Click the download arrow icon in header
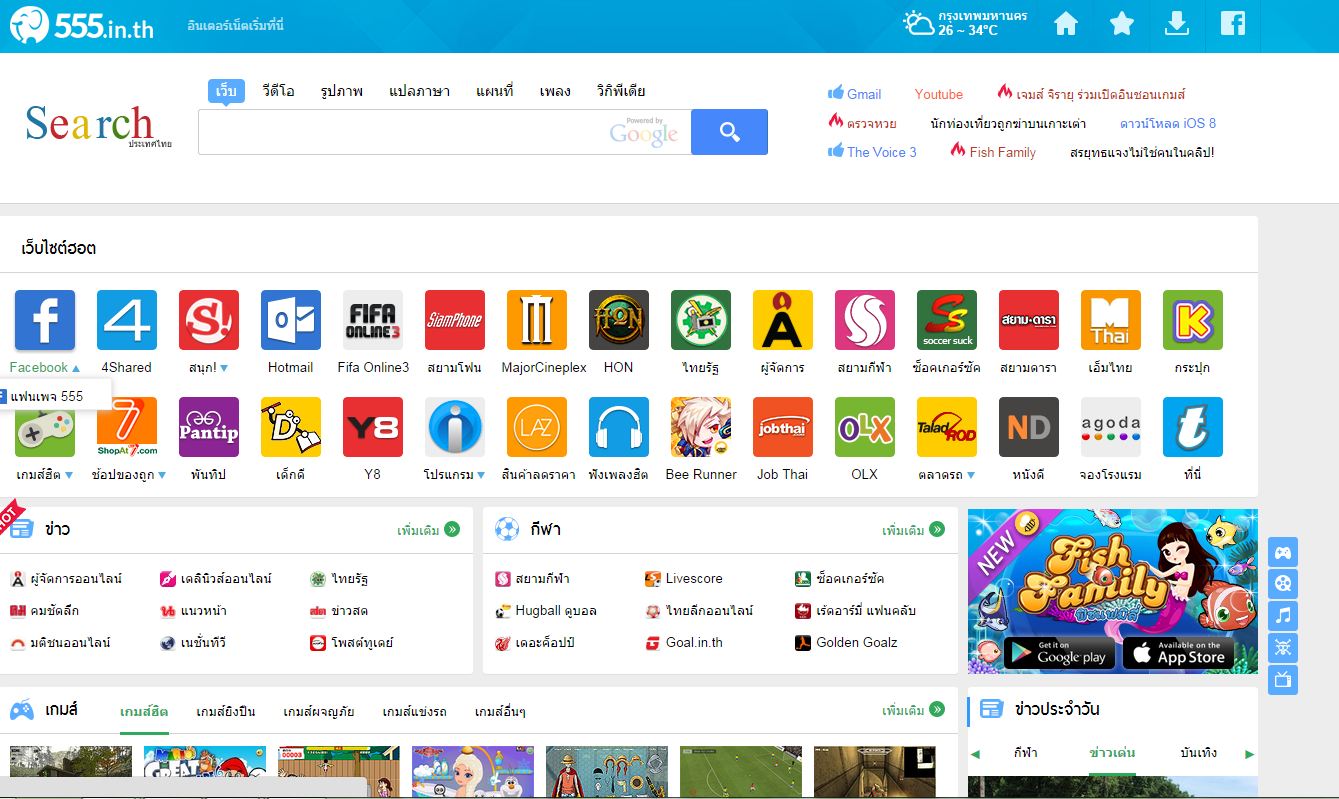1339x799 pixels. tap(1177, 24)
